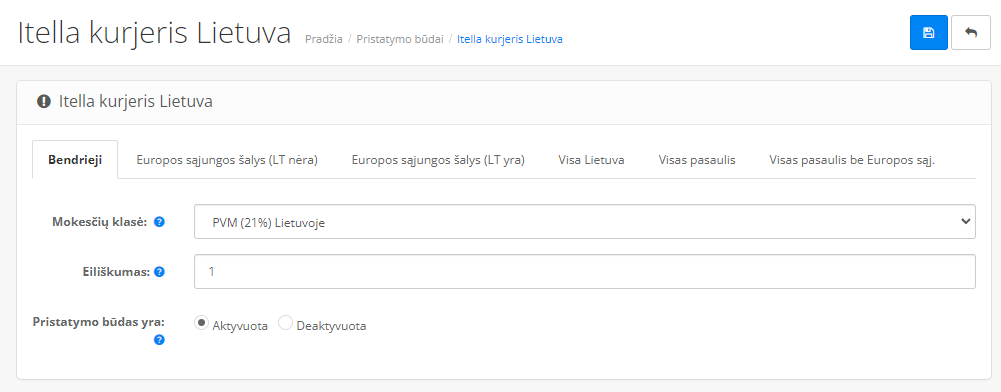Open Visas pasaulis be Europos sąj. tab
Viewport: 1001px width, 392px height.
click(x=852, y=160)
